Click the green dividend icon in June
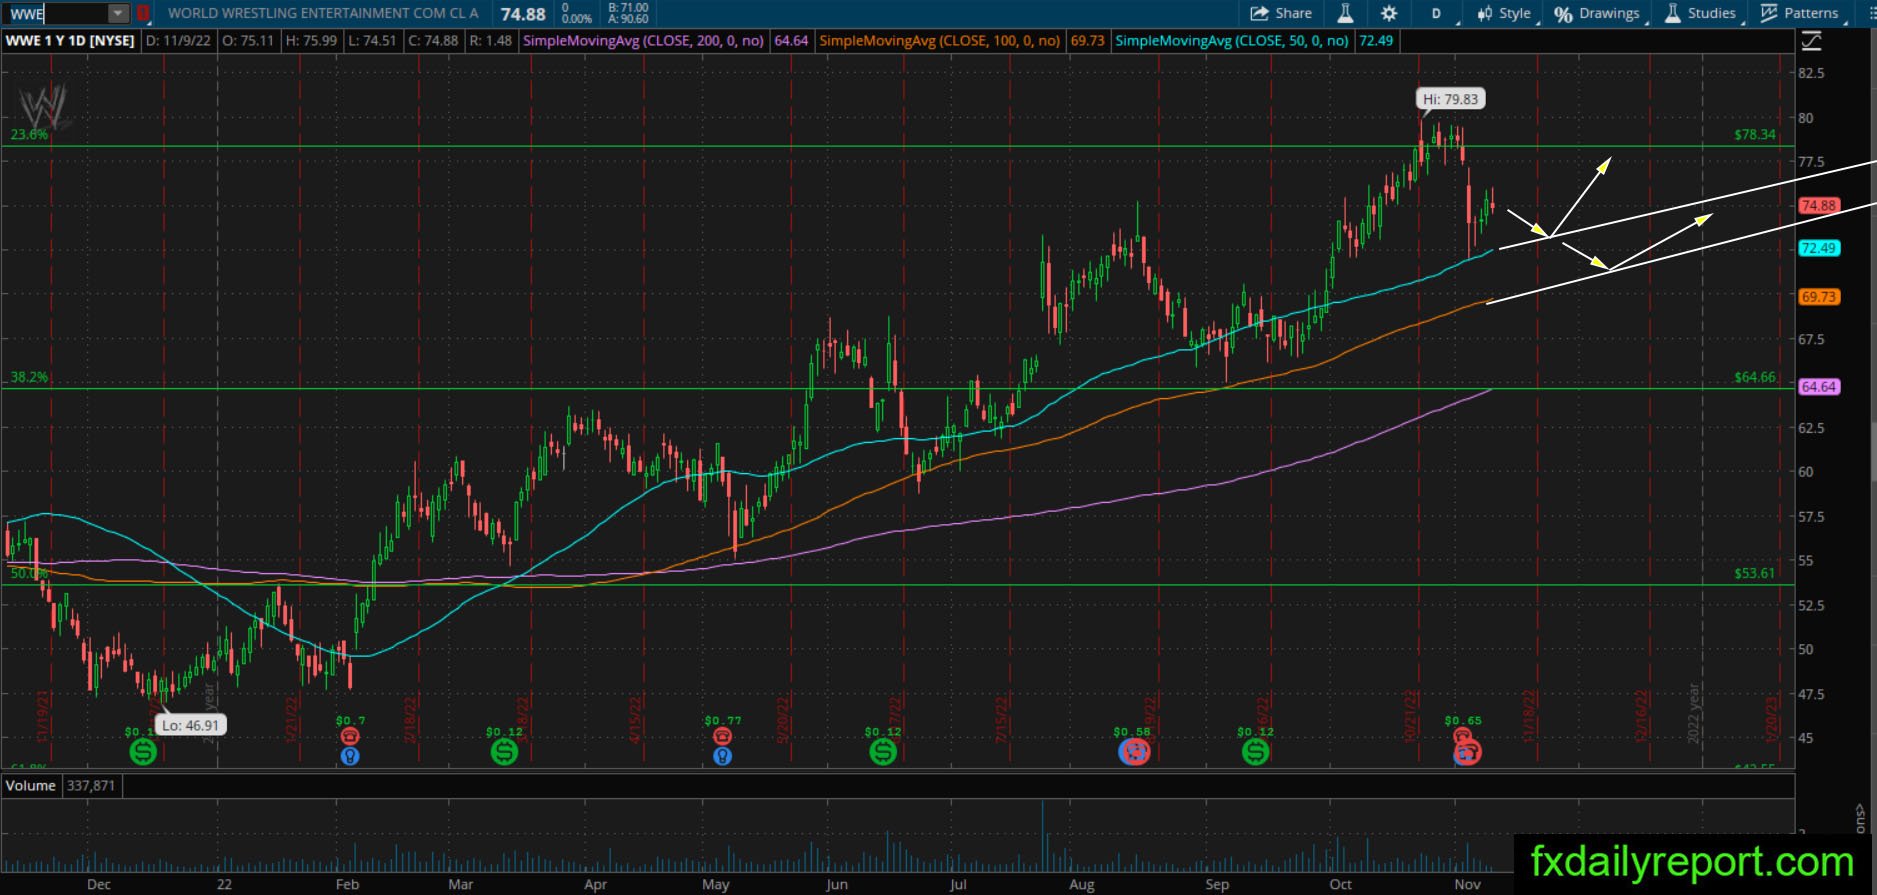 (x=883, y=752)
